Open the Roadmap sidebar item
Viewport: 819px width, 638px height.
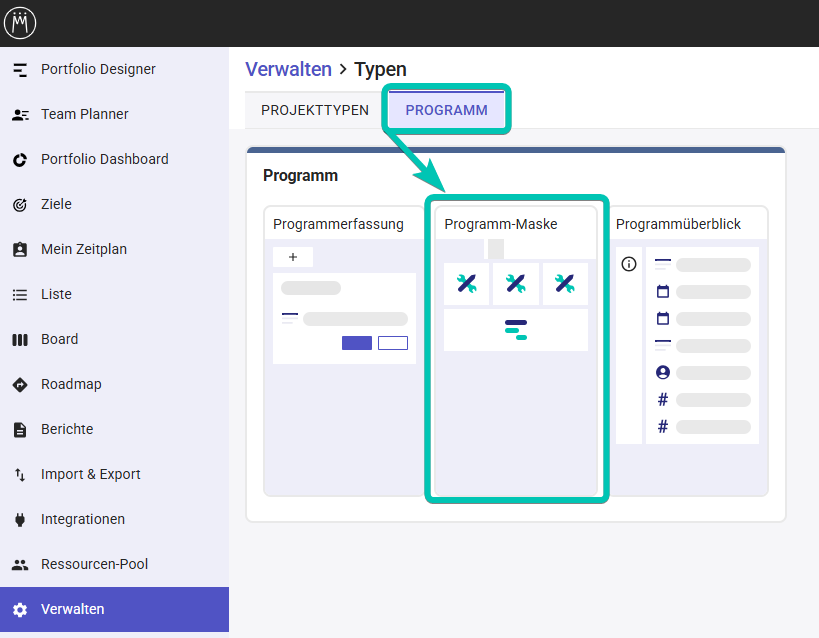pos(71,384)
